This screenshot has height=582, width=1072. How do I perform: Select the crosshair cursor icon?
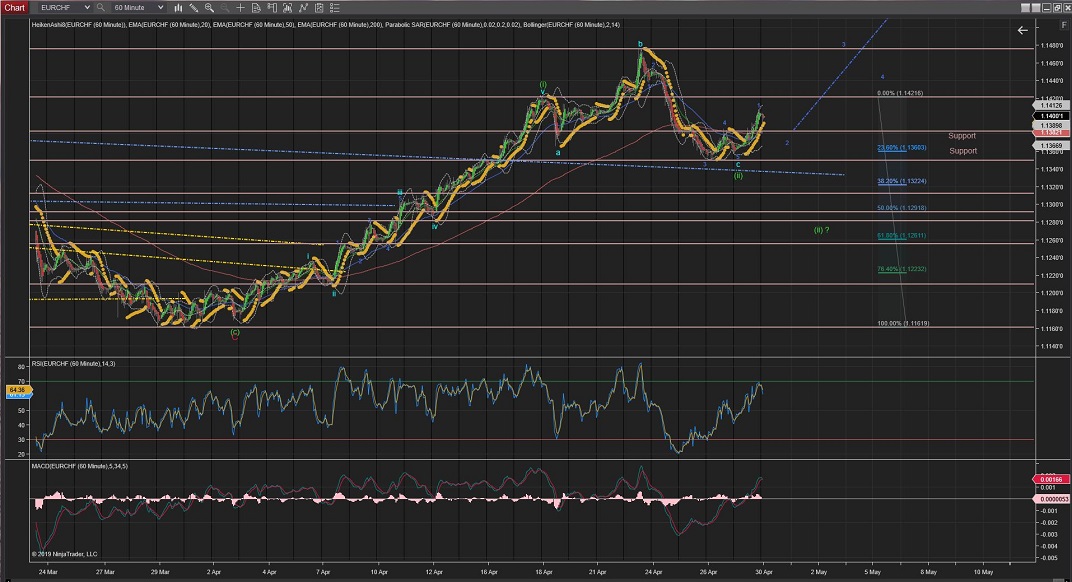pos(240,7)
